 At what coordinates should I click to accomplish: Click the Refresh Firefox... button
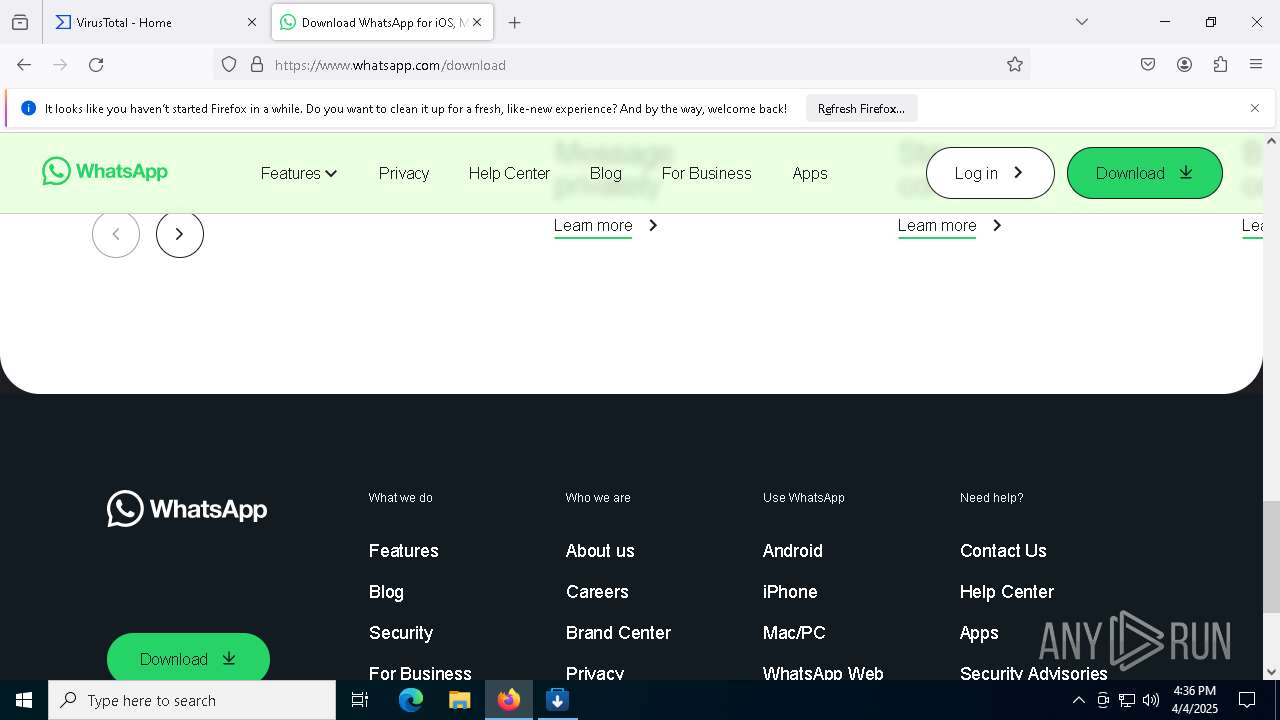pos(861,108)
